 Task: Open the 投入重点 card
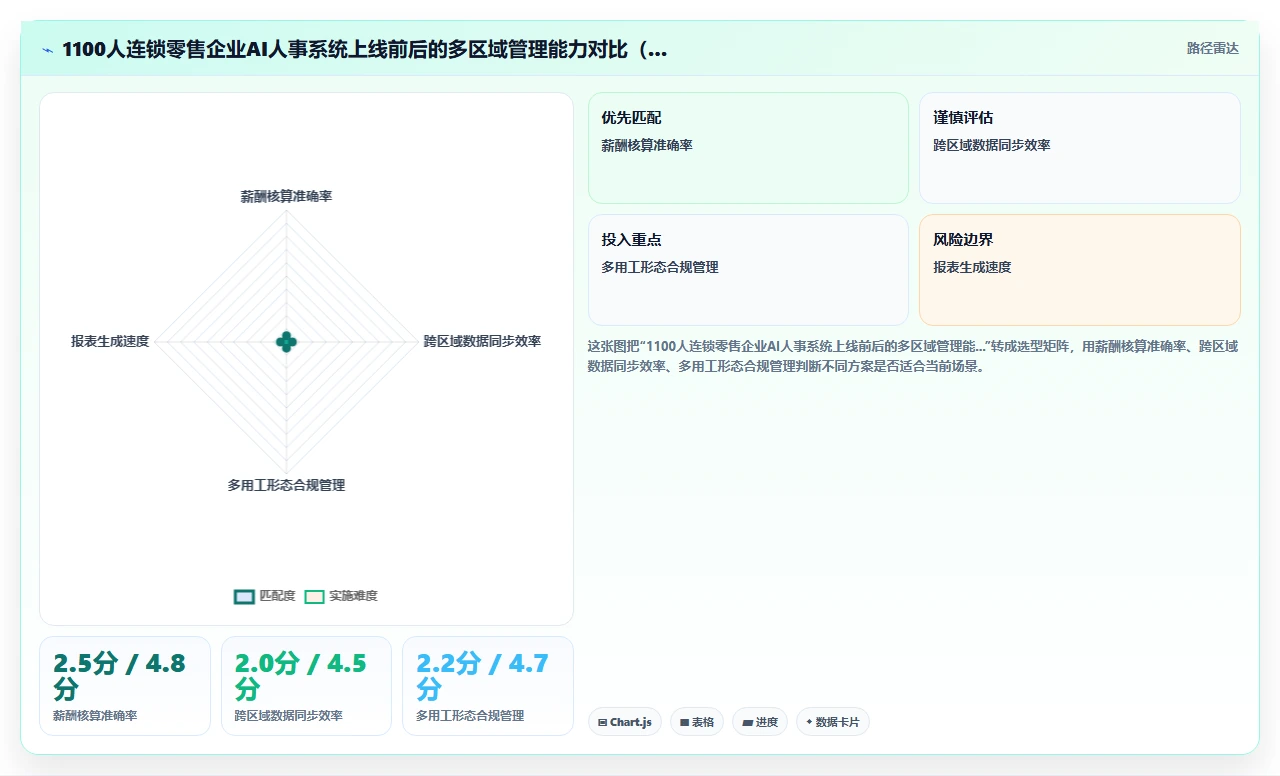point(748,270)
